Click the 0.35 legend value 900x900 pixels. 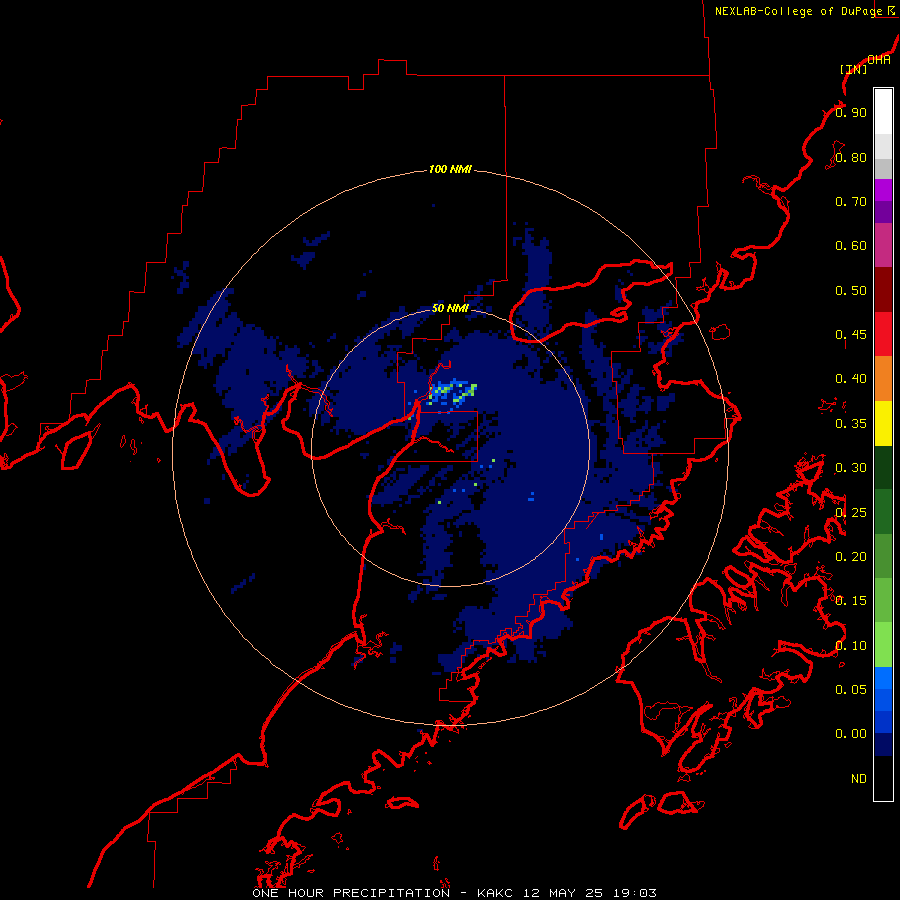point(851,423)
